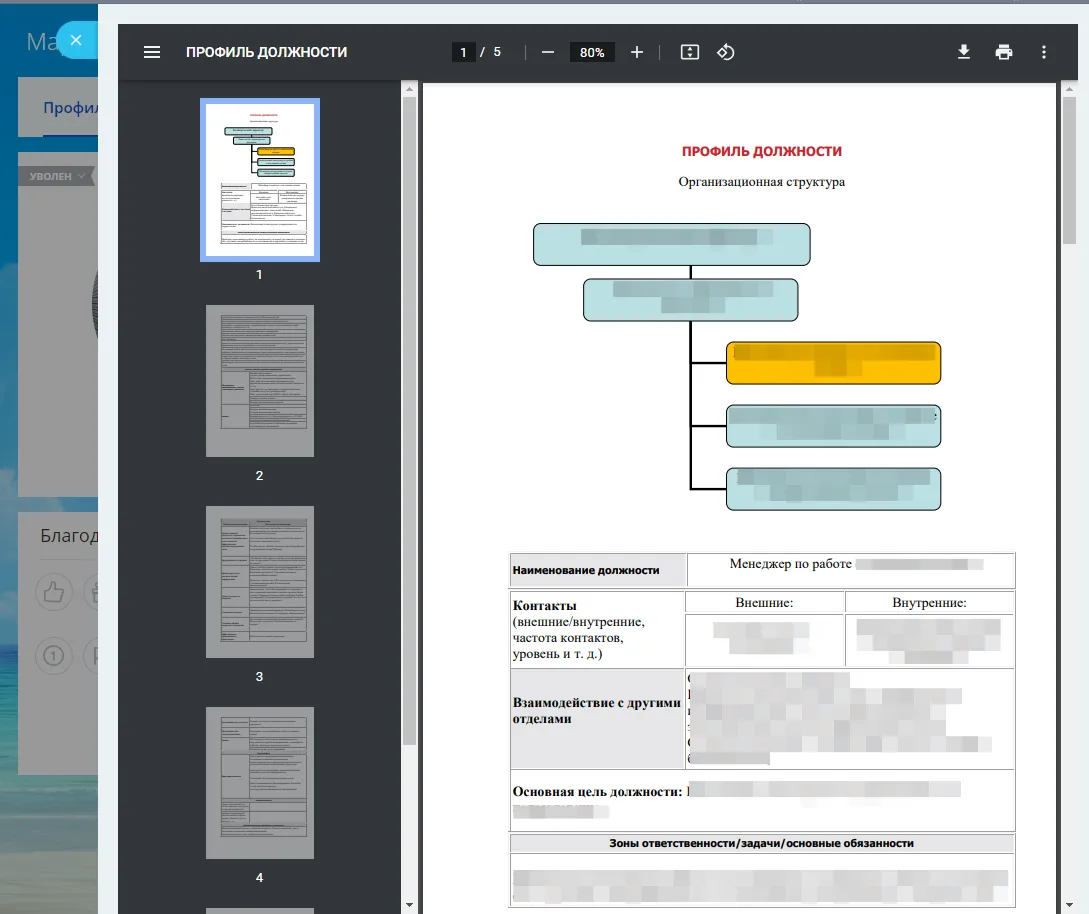Jump to page 3 thumbnail
This screenshot has width=1089, height=914.
click(x=260, y=582)
